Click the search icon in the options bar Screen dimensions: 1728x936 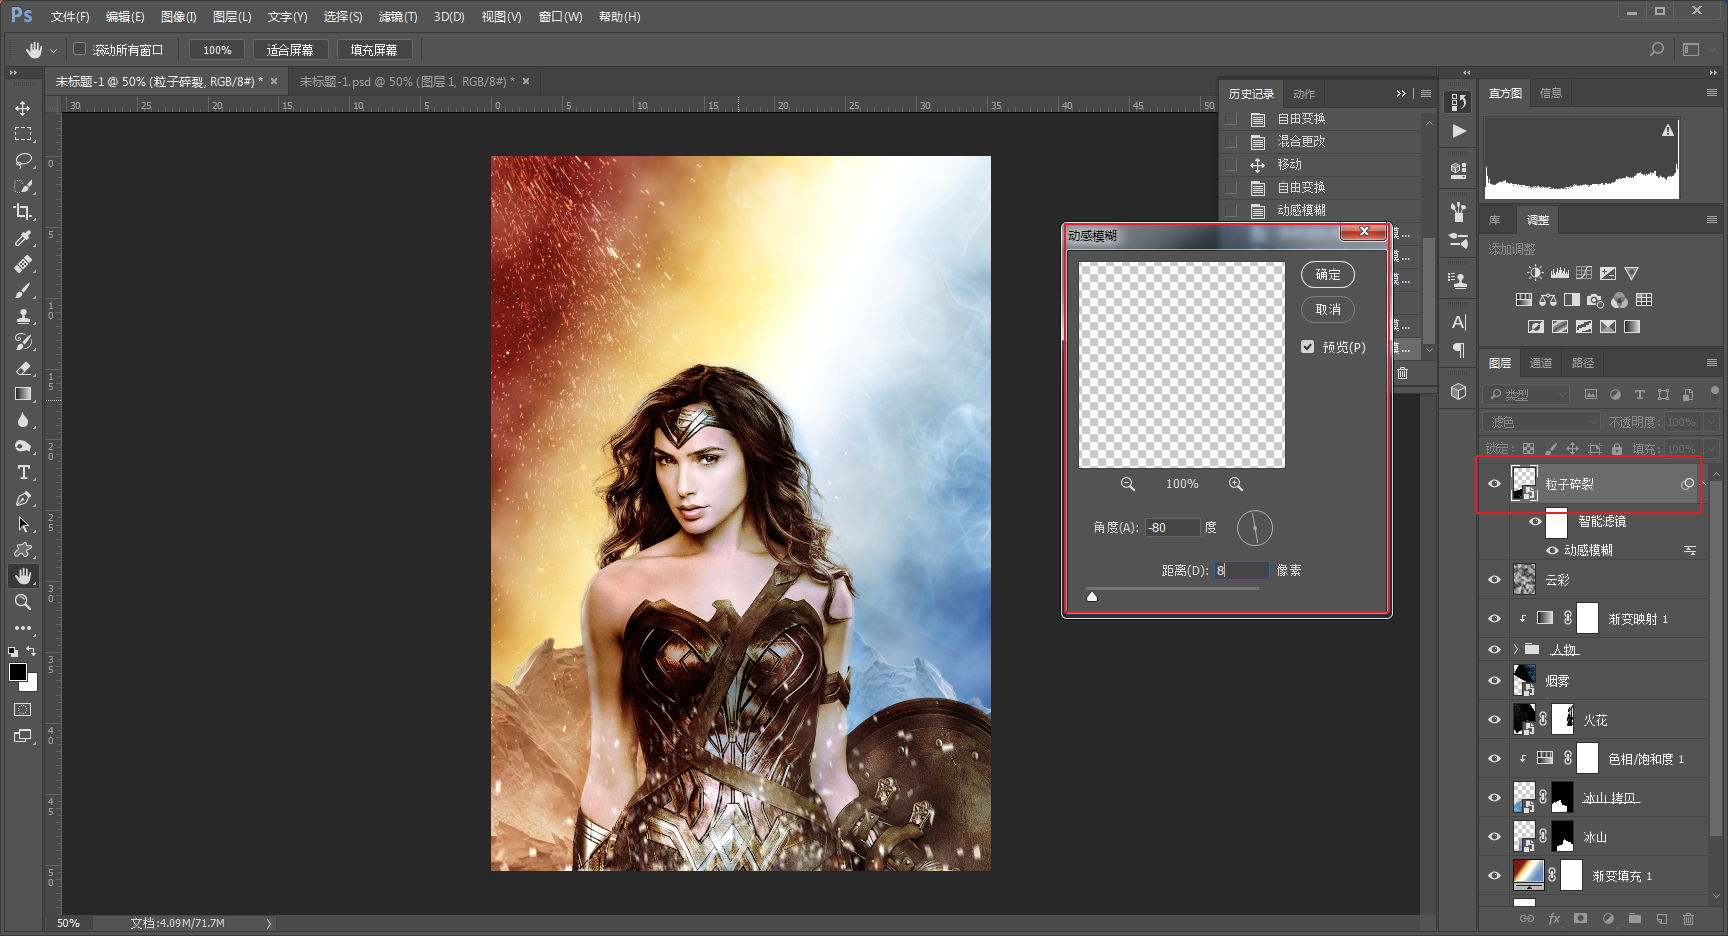(1657, 49)
